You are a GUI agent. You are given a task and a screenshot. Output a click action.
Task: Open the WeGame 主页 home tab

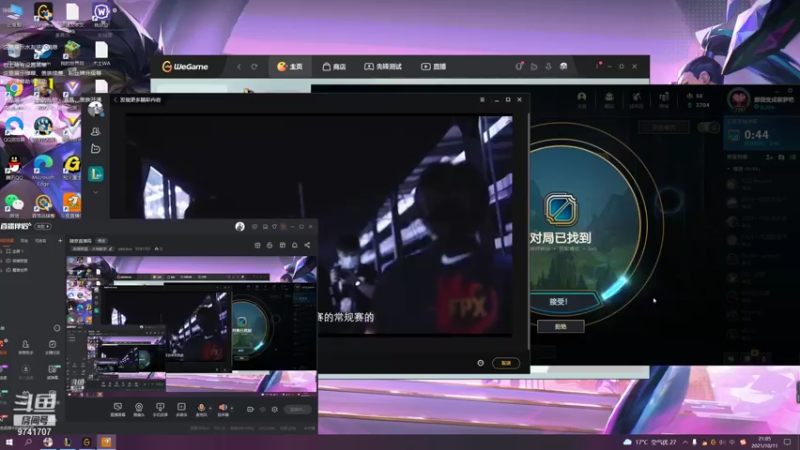pos(290,67)
